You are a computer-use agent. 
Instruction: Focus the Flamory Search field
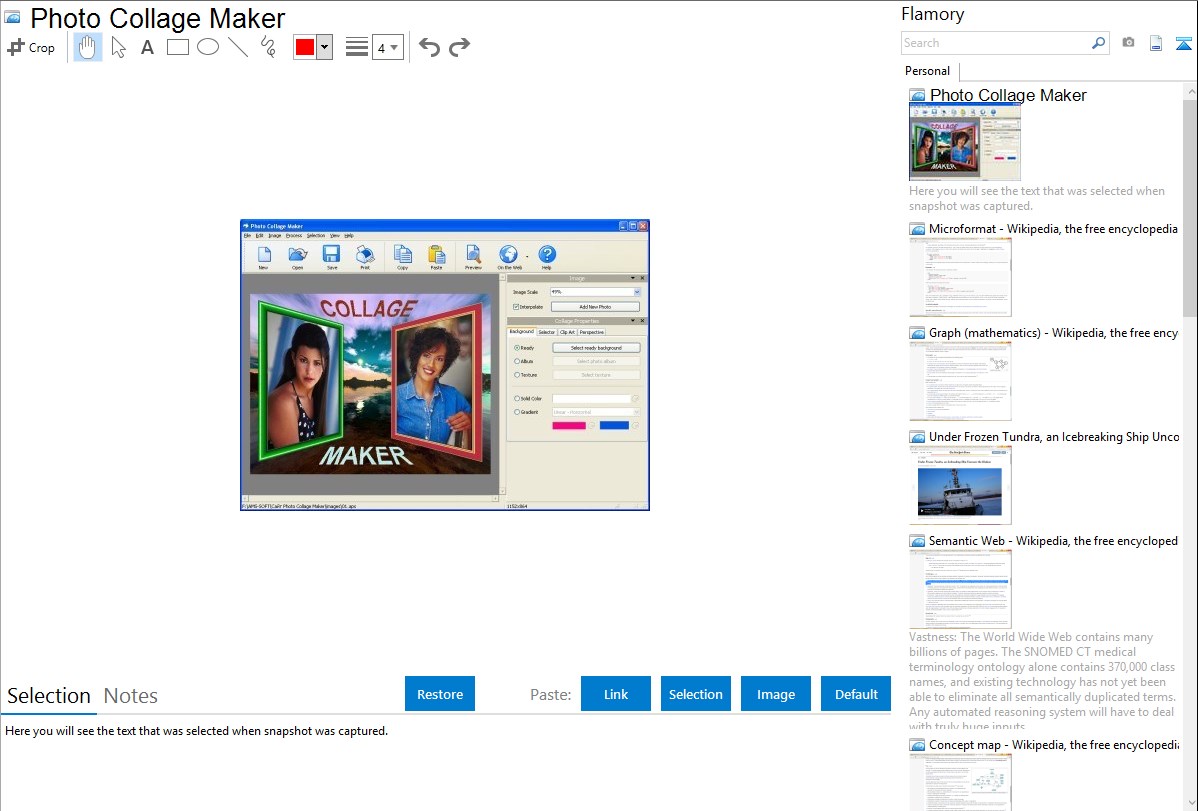[996, 43]
